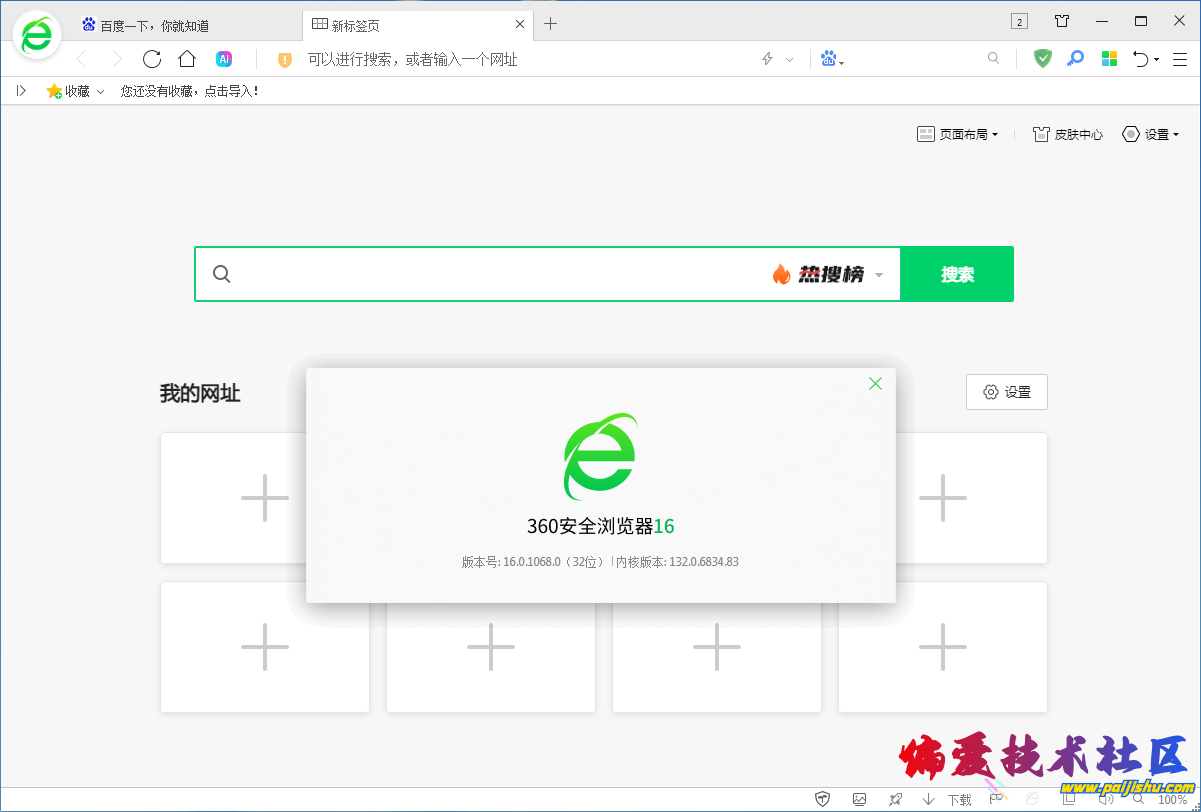Click the 100% zoom control in status bar
The image size is (1201, 812).
point(1172,799)
